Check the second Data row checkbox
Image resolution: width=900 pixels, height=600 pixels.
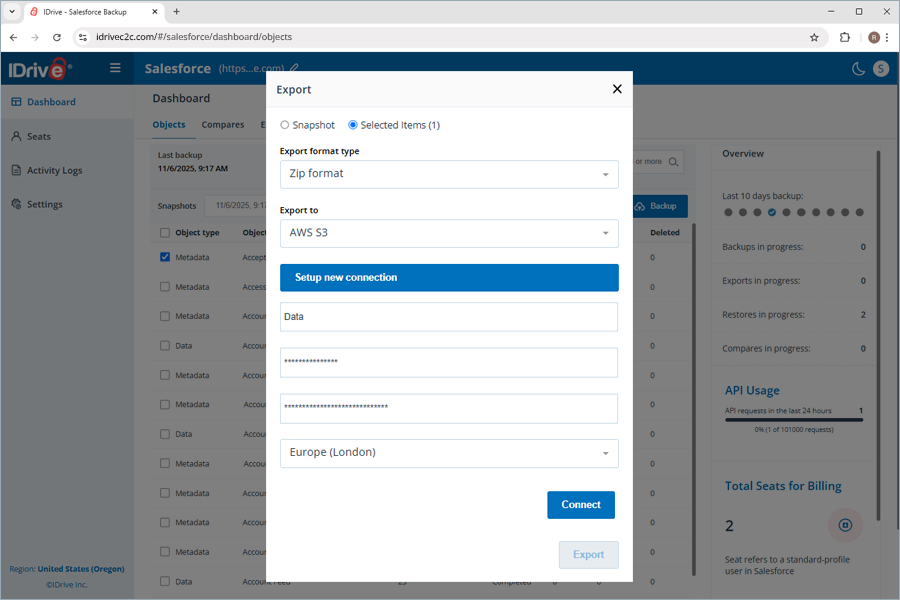165,434
